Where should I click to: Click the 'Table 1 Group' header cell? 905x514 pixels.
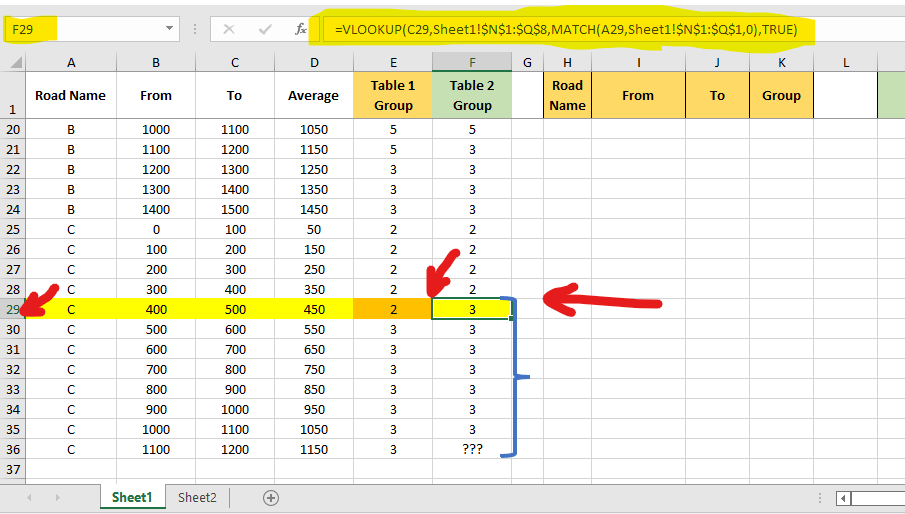pyautogui.click(x=393, y=95)
